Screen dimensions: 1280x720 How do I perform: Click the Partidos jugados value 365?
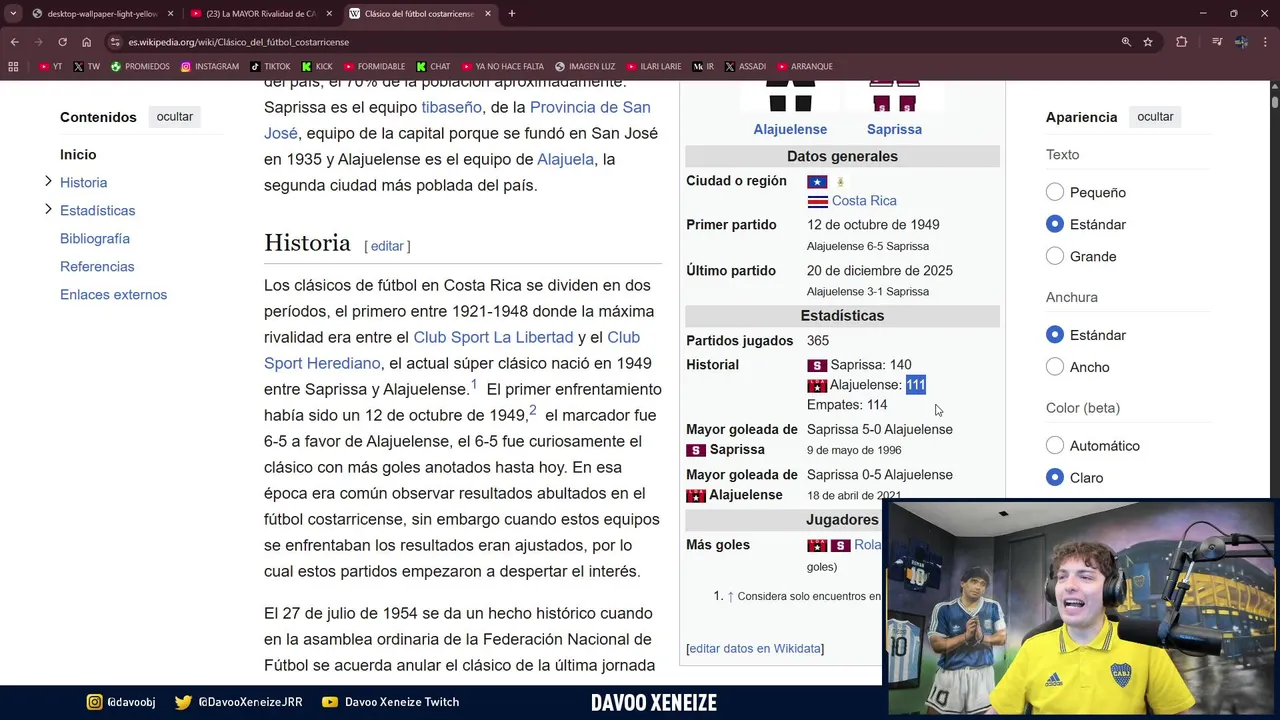tap(818, 341)
